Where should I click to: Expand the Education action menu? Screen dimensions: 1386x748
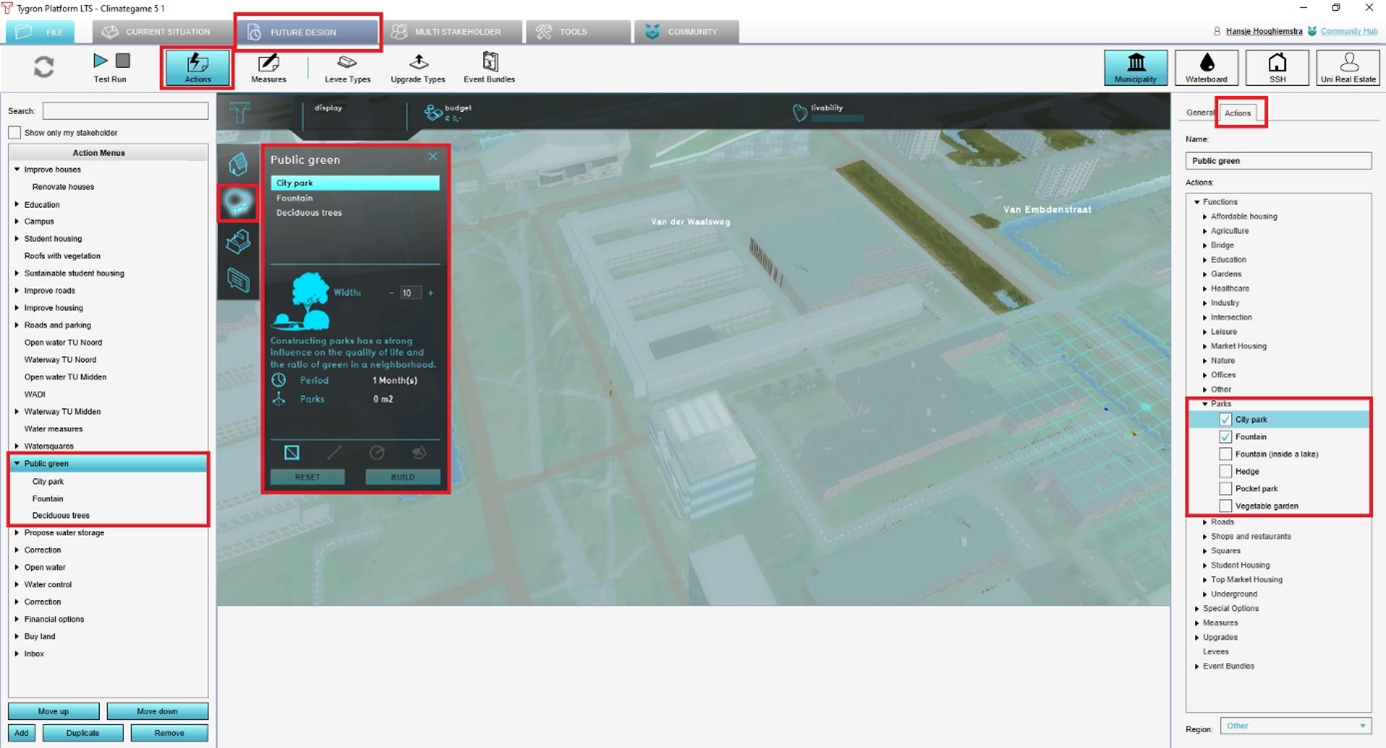[17, 204]
